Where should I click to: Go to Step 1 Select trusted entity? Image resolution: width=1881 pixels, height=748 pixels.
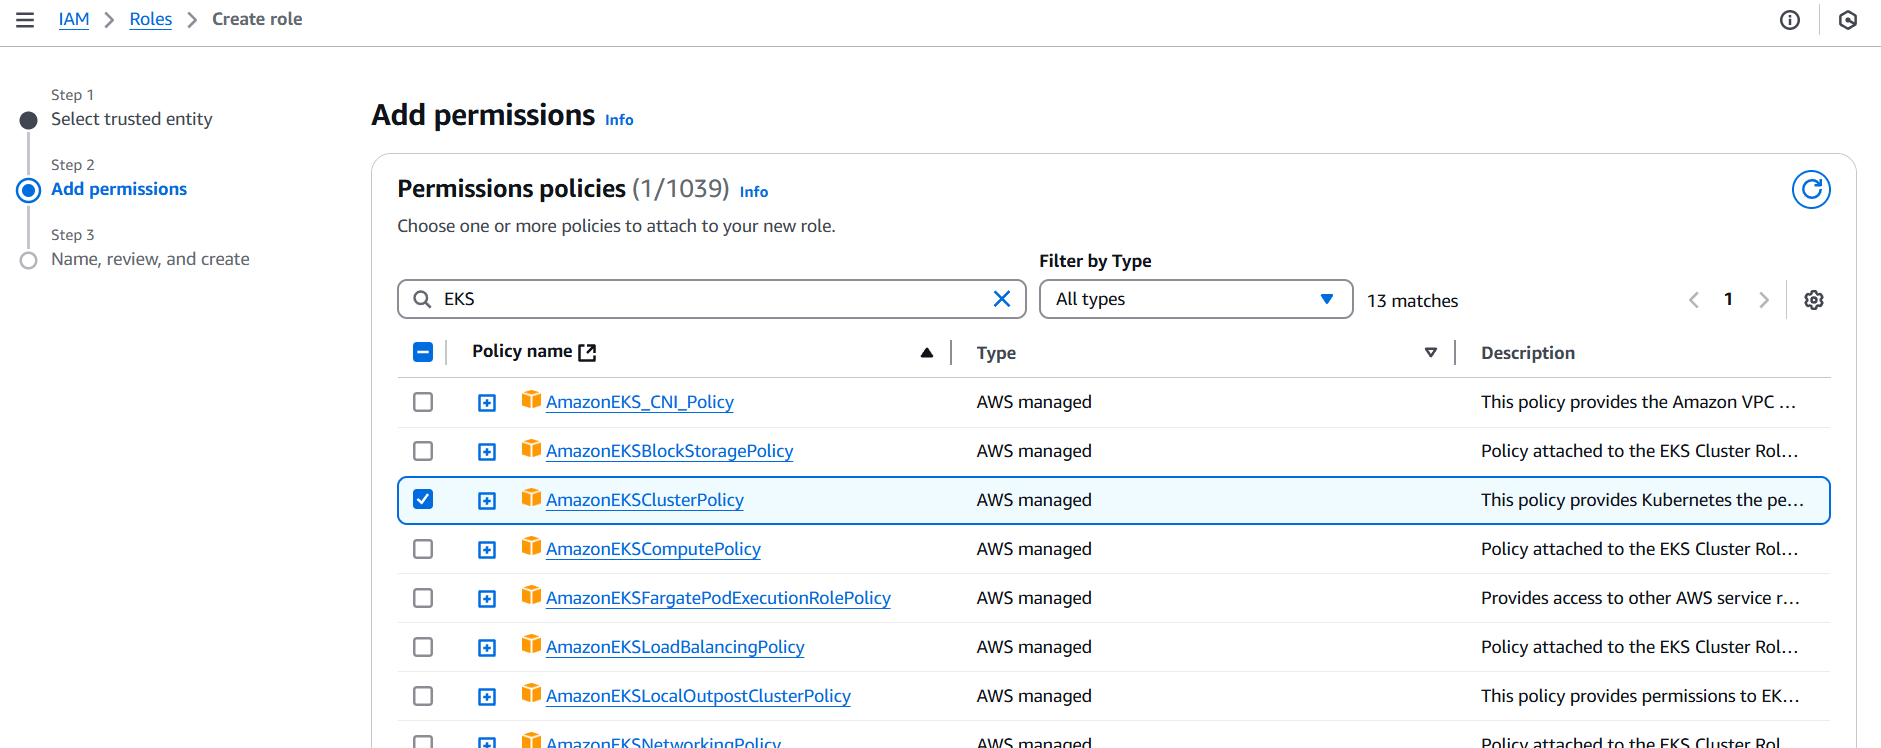pos(132,119)
